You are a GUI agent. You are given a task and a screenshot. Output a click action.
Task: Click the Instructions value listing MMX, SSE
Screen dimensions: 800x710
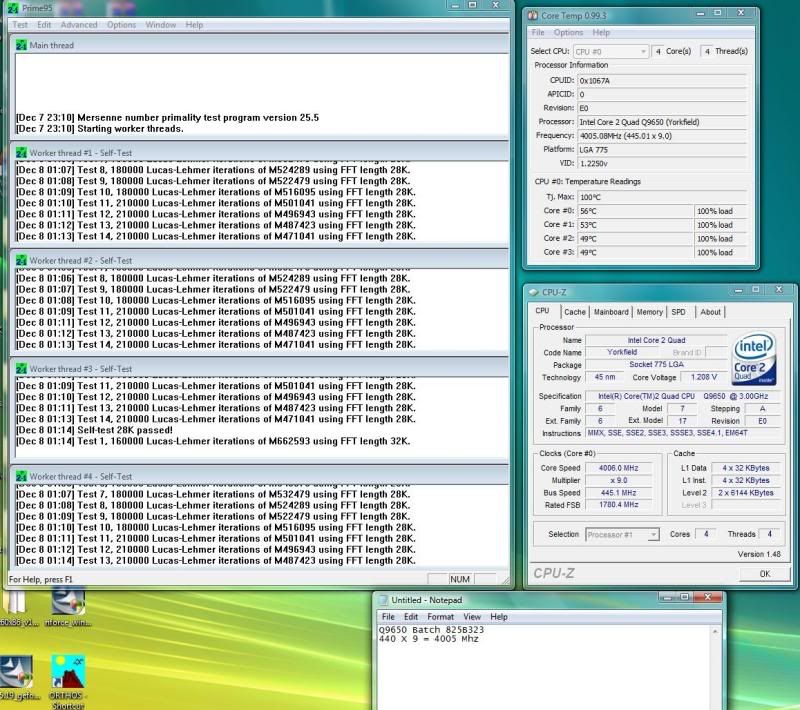click(685, 433)
